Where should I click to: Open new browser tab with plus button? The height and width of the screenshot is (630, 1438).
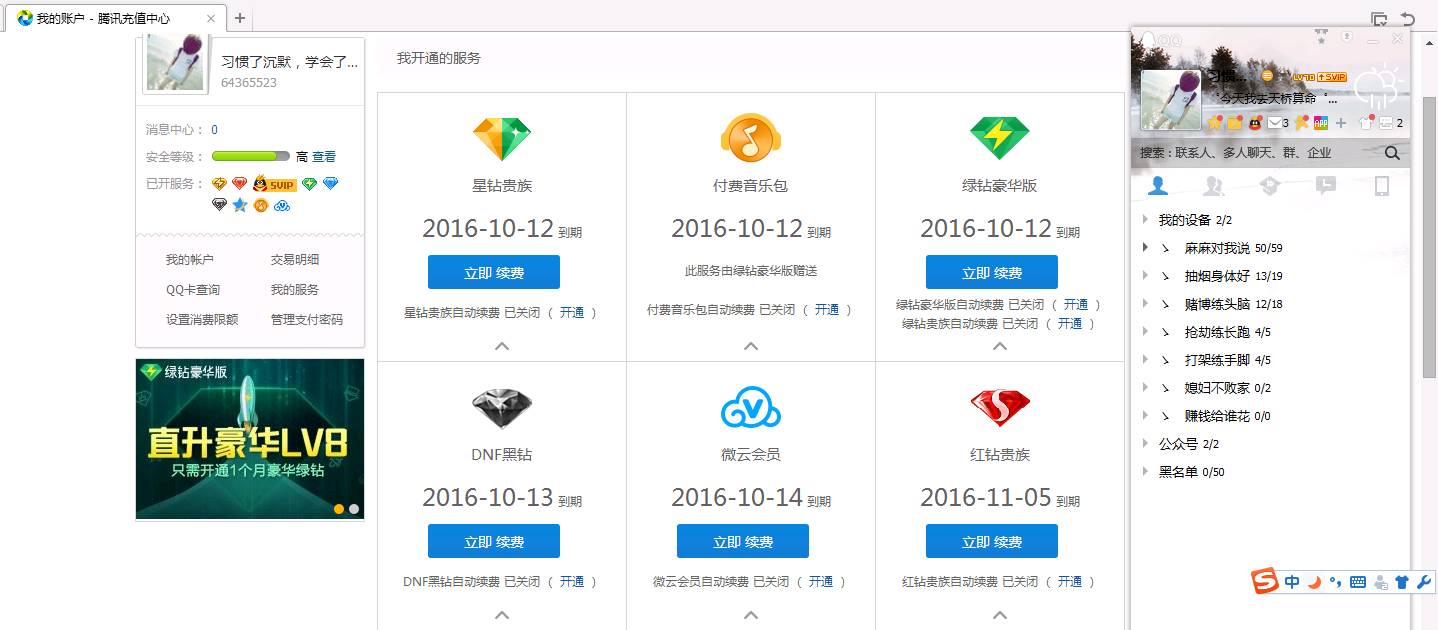[x=240, y=18]
